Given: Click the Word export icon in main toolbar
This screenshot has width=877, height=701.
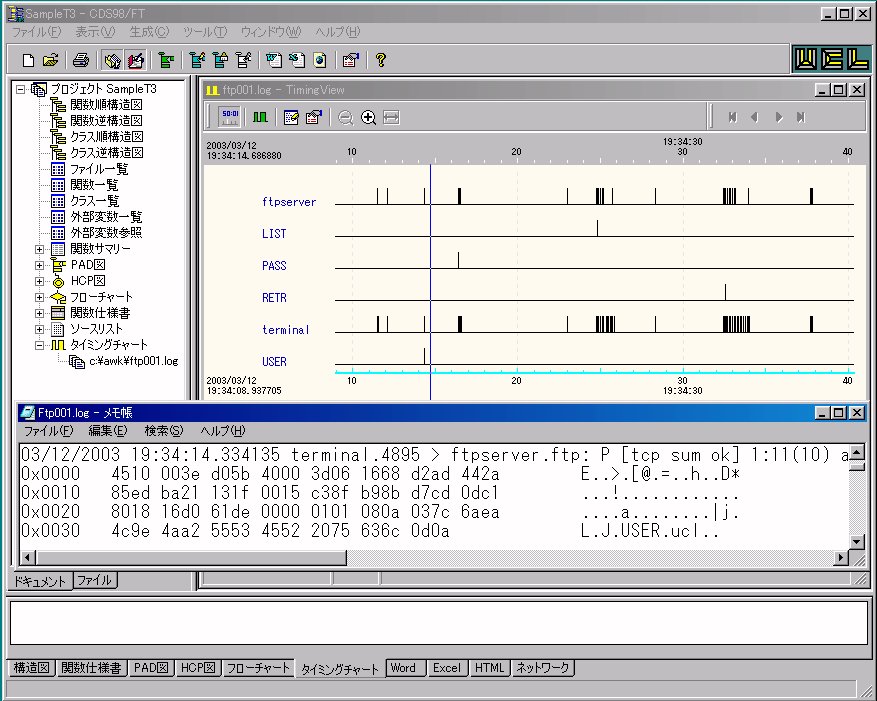Looking at the screenshot, I should [x=273, y=60].
